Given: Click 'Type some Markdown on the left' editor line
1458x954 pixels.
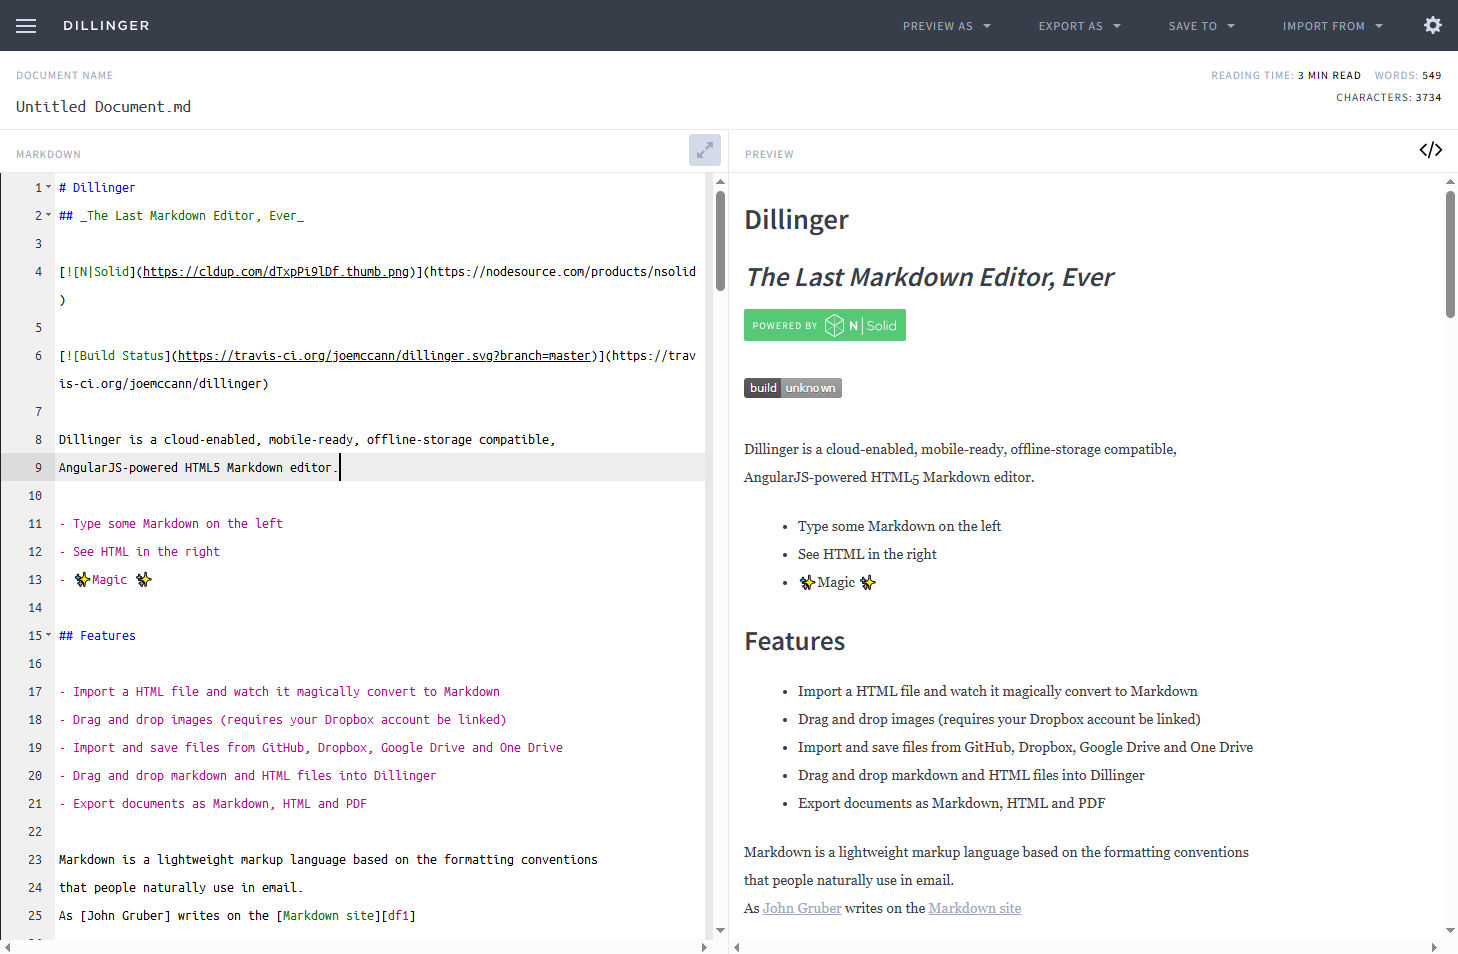Looking at the screenshot, I should tap(171, 523).
